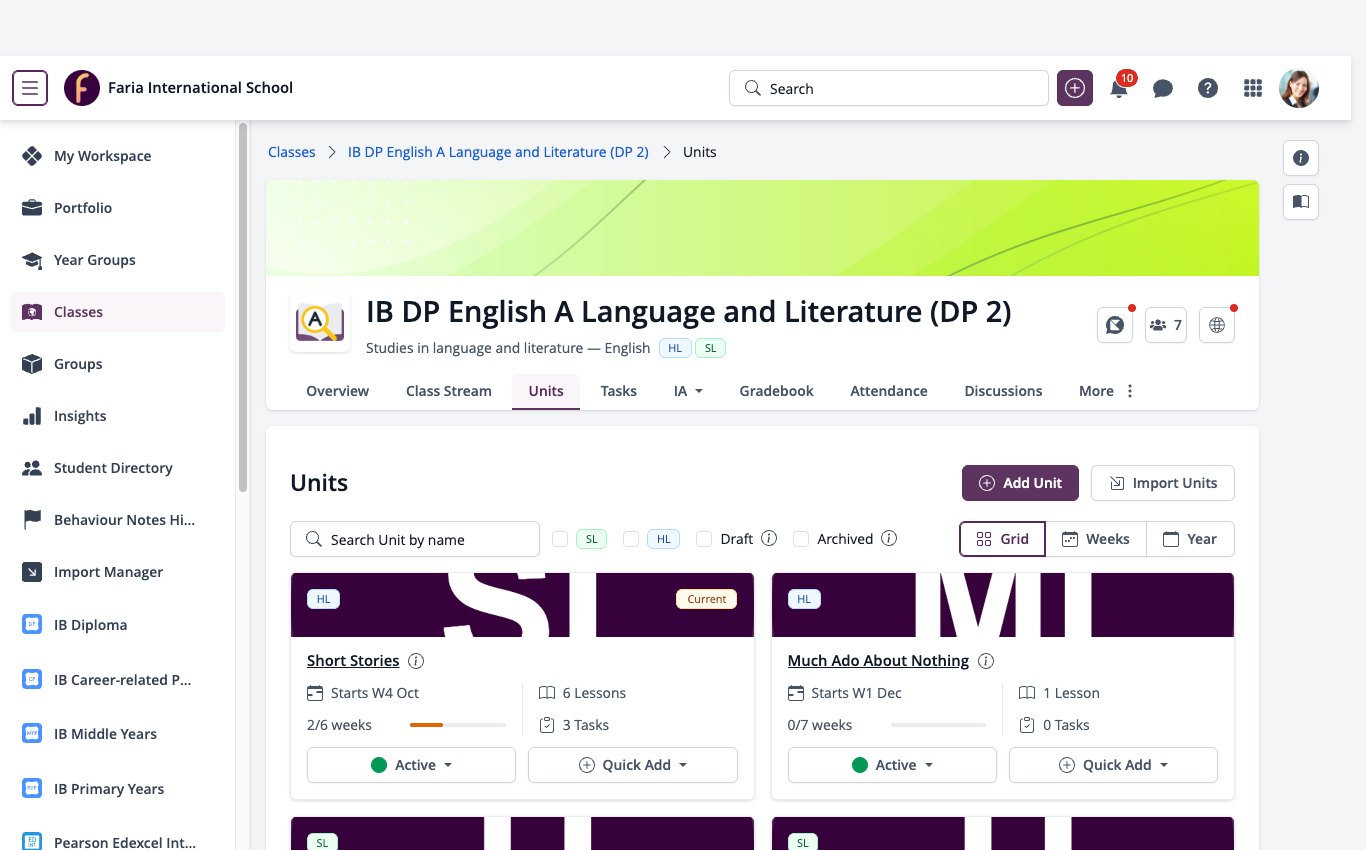
Task: Open class members icon showing 7
Action: (1166, 325)
